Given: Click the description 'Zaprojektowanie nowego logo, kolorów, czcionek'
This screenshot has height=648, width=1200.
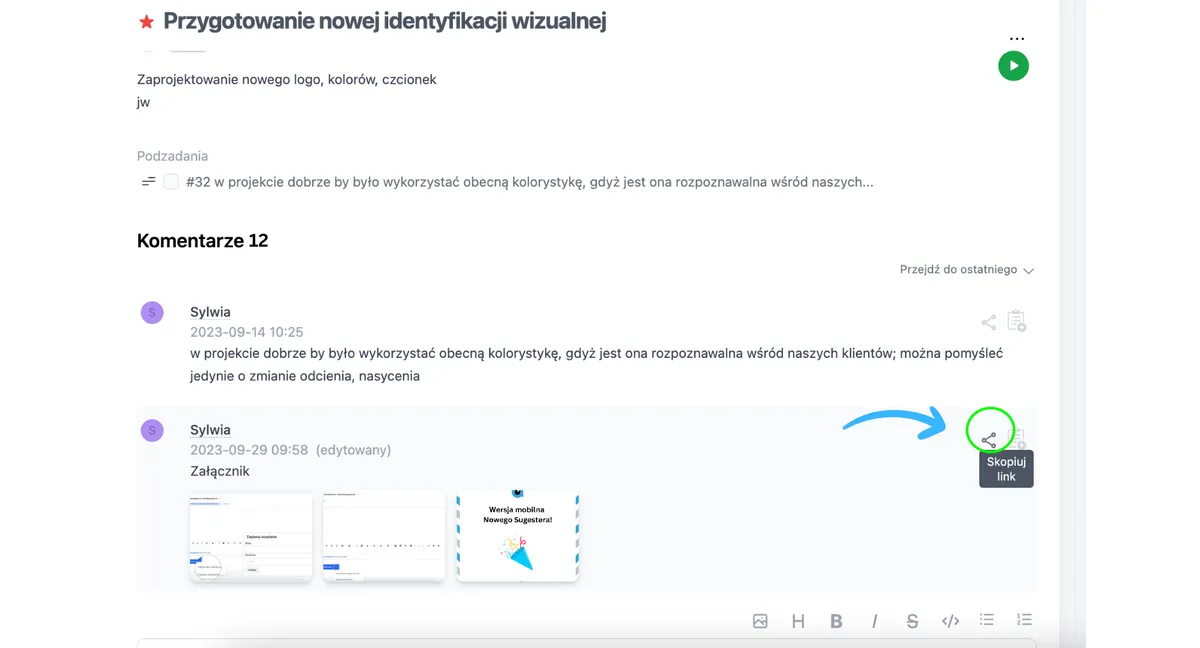Looking at the screenshot, I should click(x=287, y=79).
